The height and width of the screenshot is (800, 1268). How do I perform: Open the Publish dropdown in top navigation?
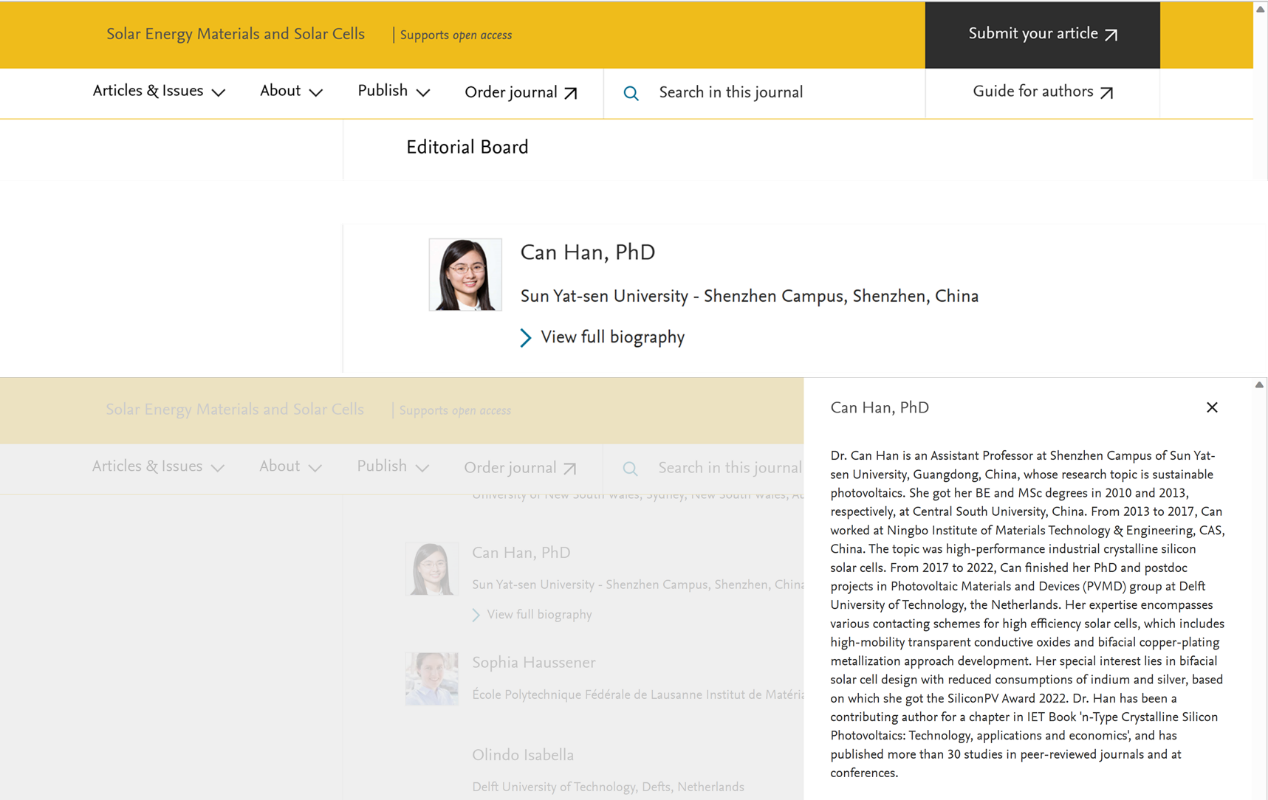pos(393,92)
